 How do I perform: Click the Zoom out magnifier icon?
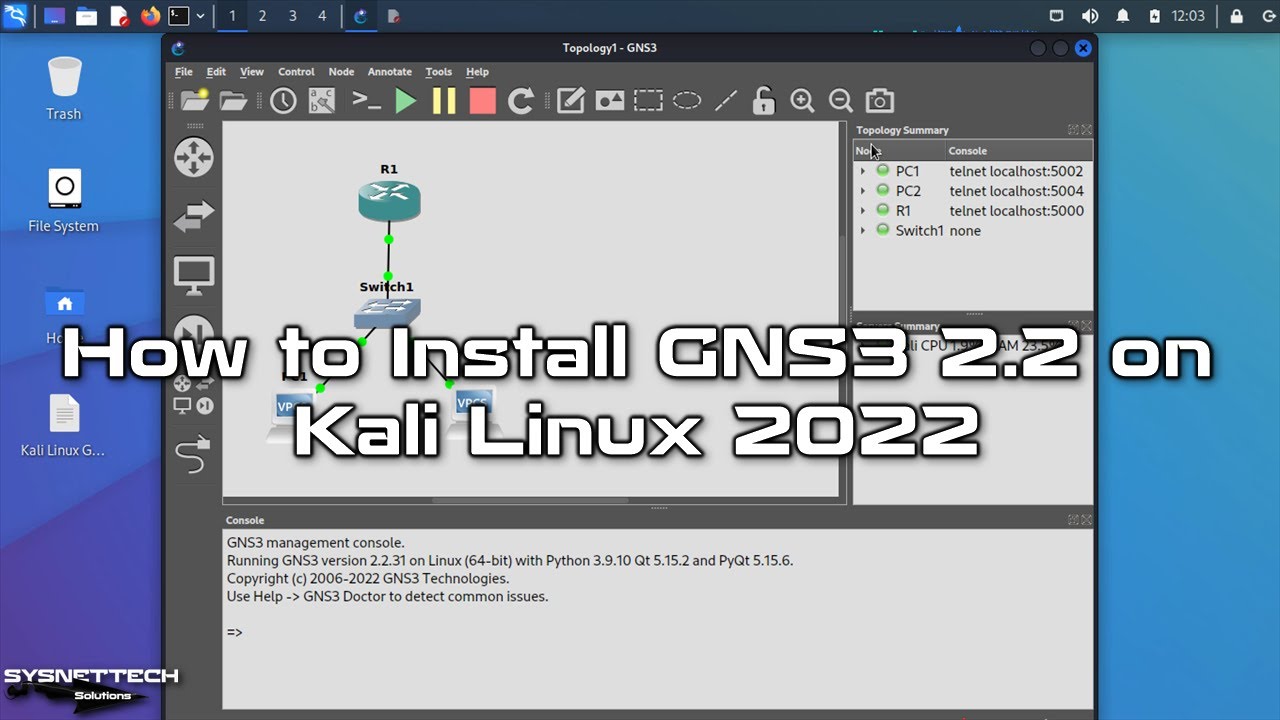(x=841, y=100)
